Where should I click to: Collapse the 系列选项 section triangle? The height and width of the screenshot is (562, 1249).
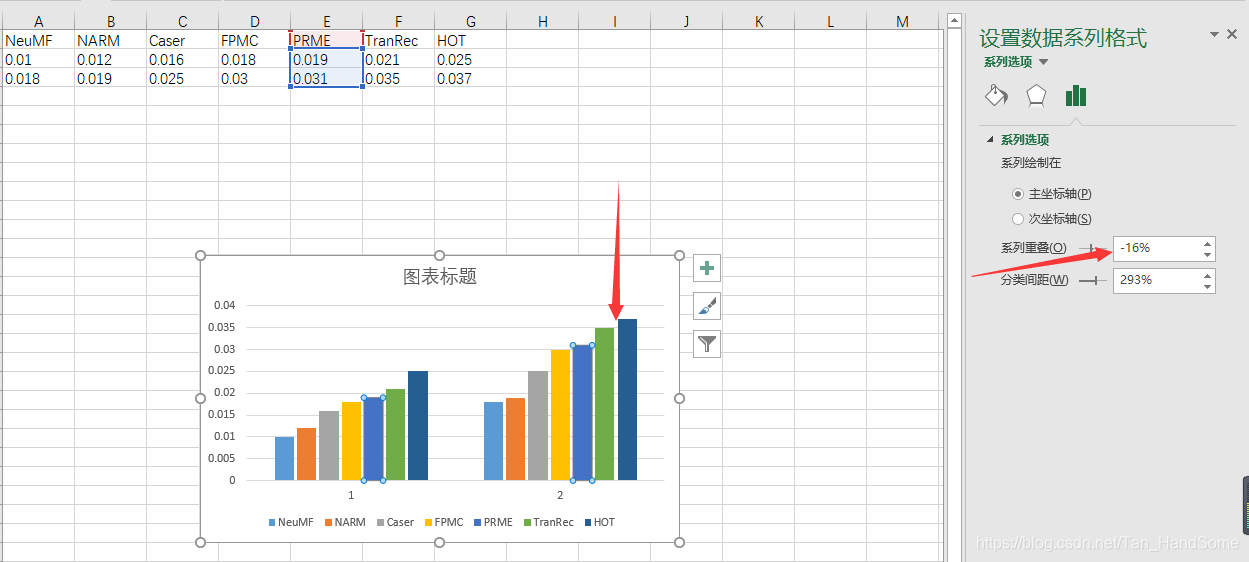(x=990, y=140)
